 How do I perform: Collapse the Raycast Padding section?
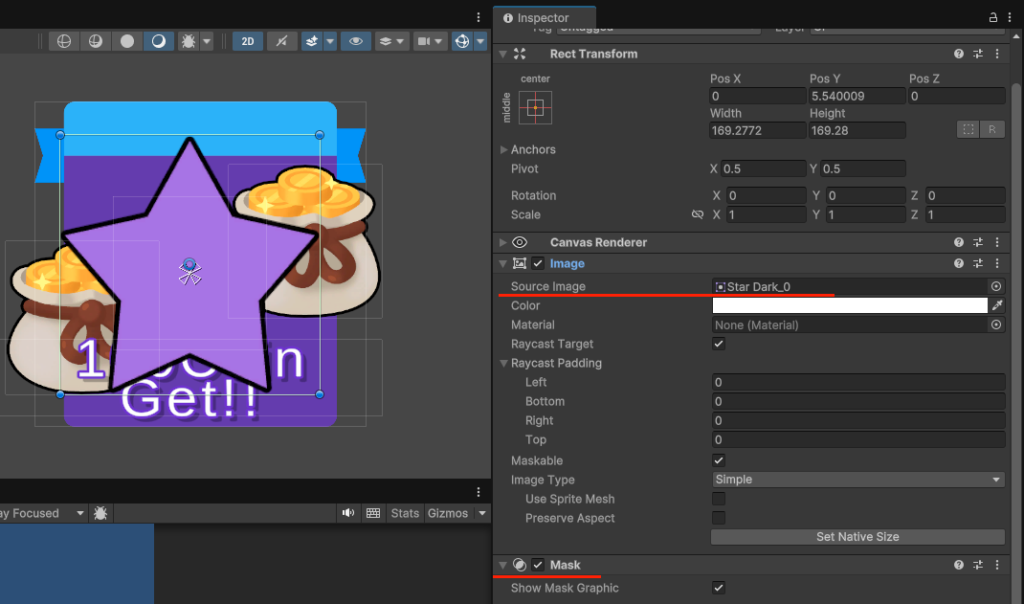[x=504, y=363]
